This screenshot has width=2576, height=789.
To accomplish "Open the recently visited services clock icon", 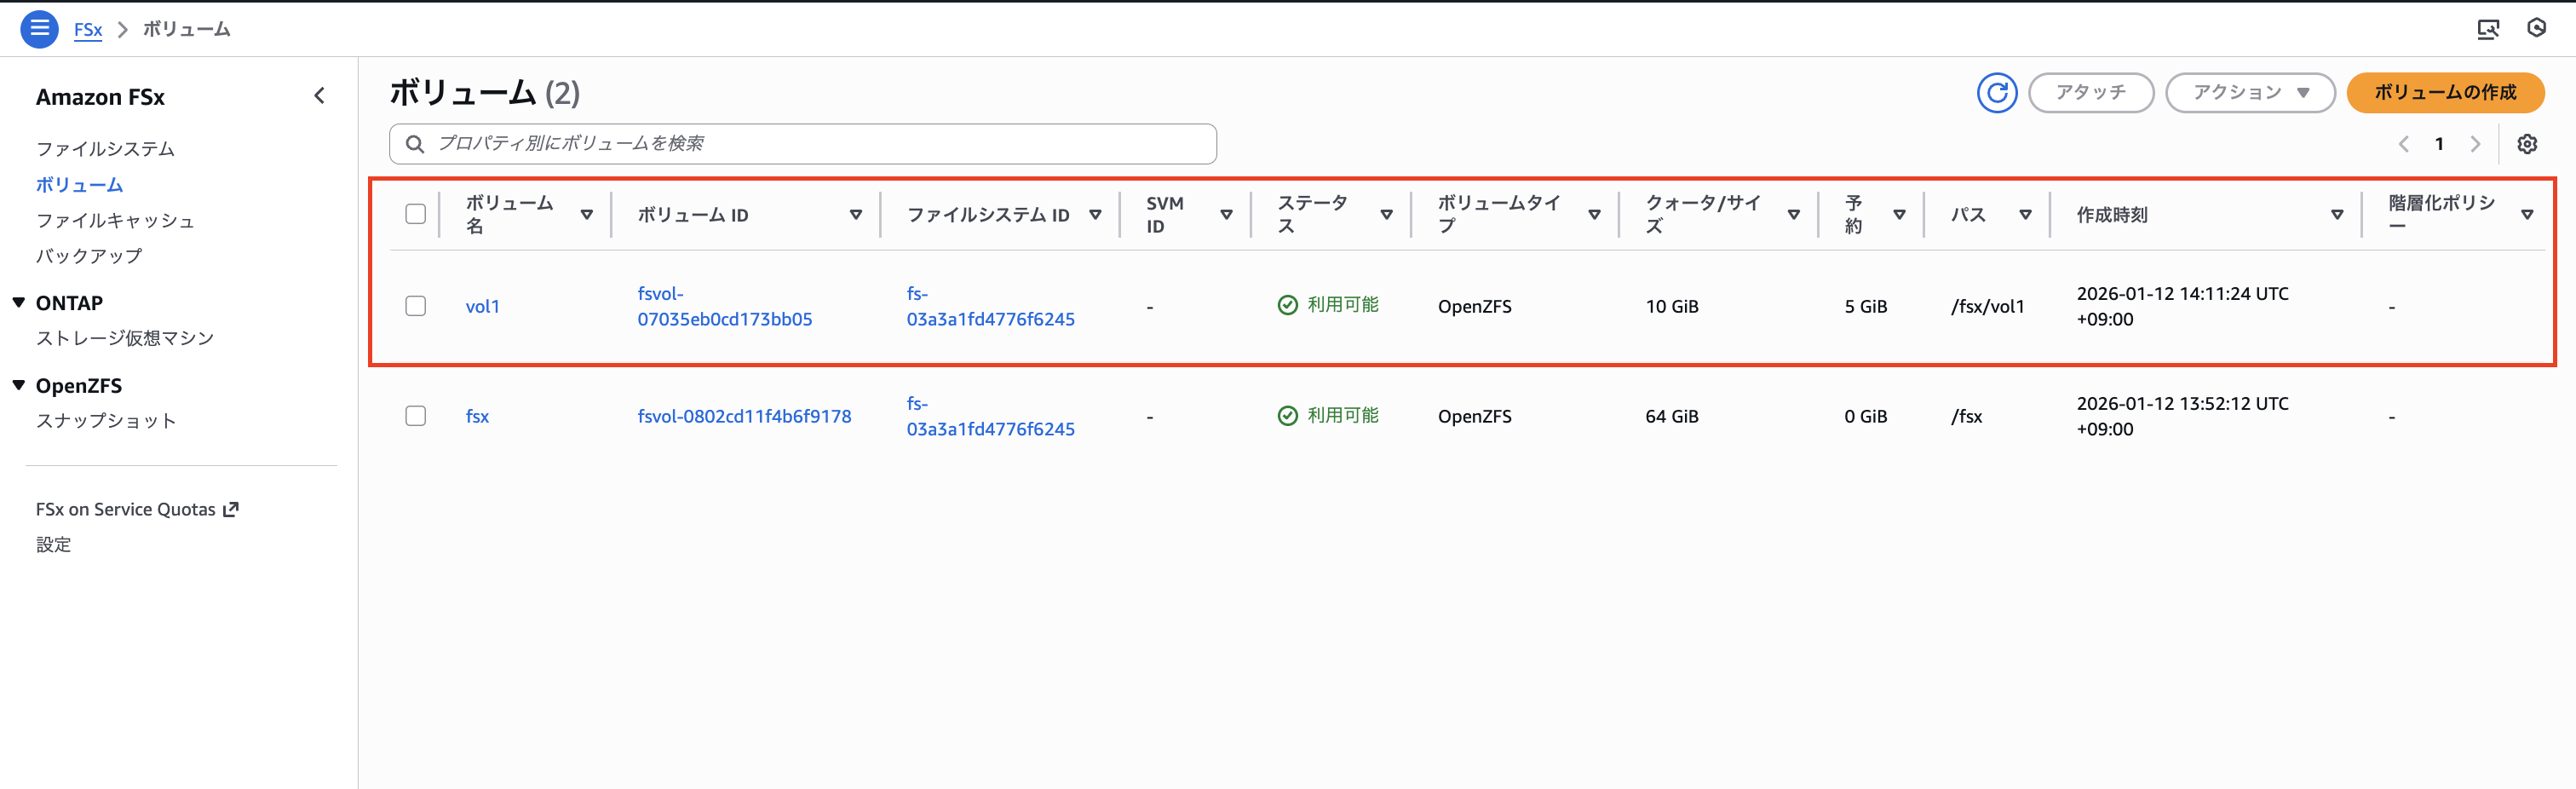I will [2537, 29].
